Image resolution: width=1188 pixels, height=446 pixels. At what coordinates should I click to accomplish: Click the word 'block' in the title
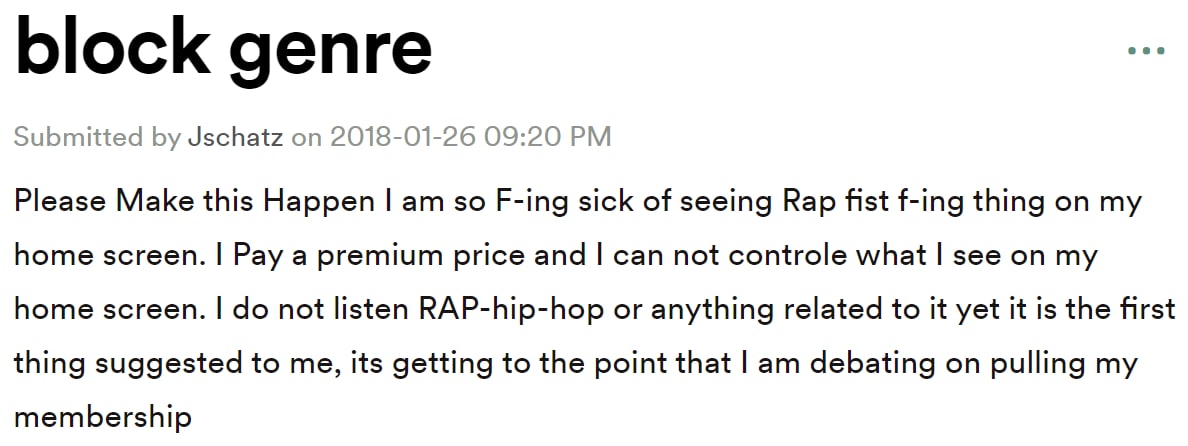(x=112, y=44)
